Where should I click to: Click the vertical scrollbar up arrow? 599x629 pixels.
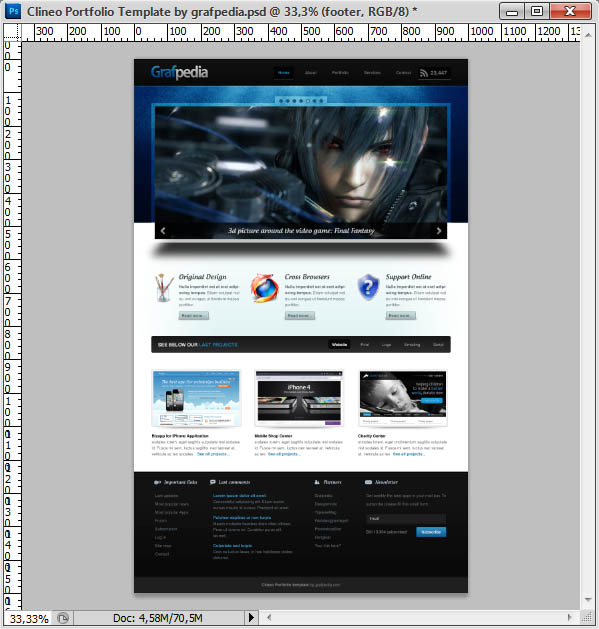click(588, 35)
